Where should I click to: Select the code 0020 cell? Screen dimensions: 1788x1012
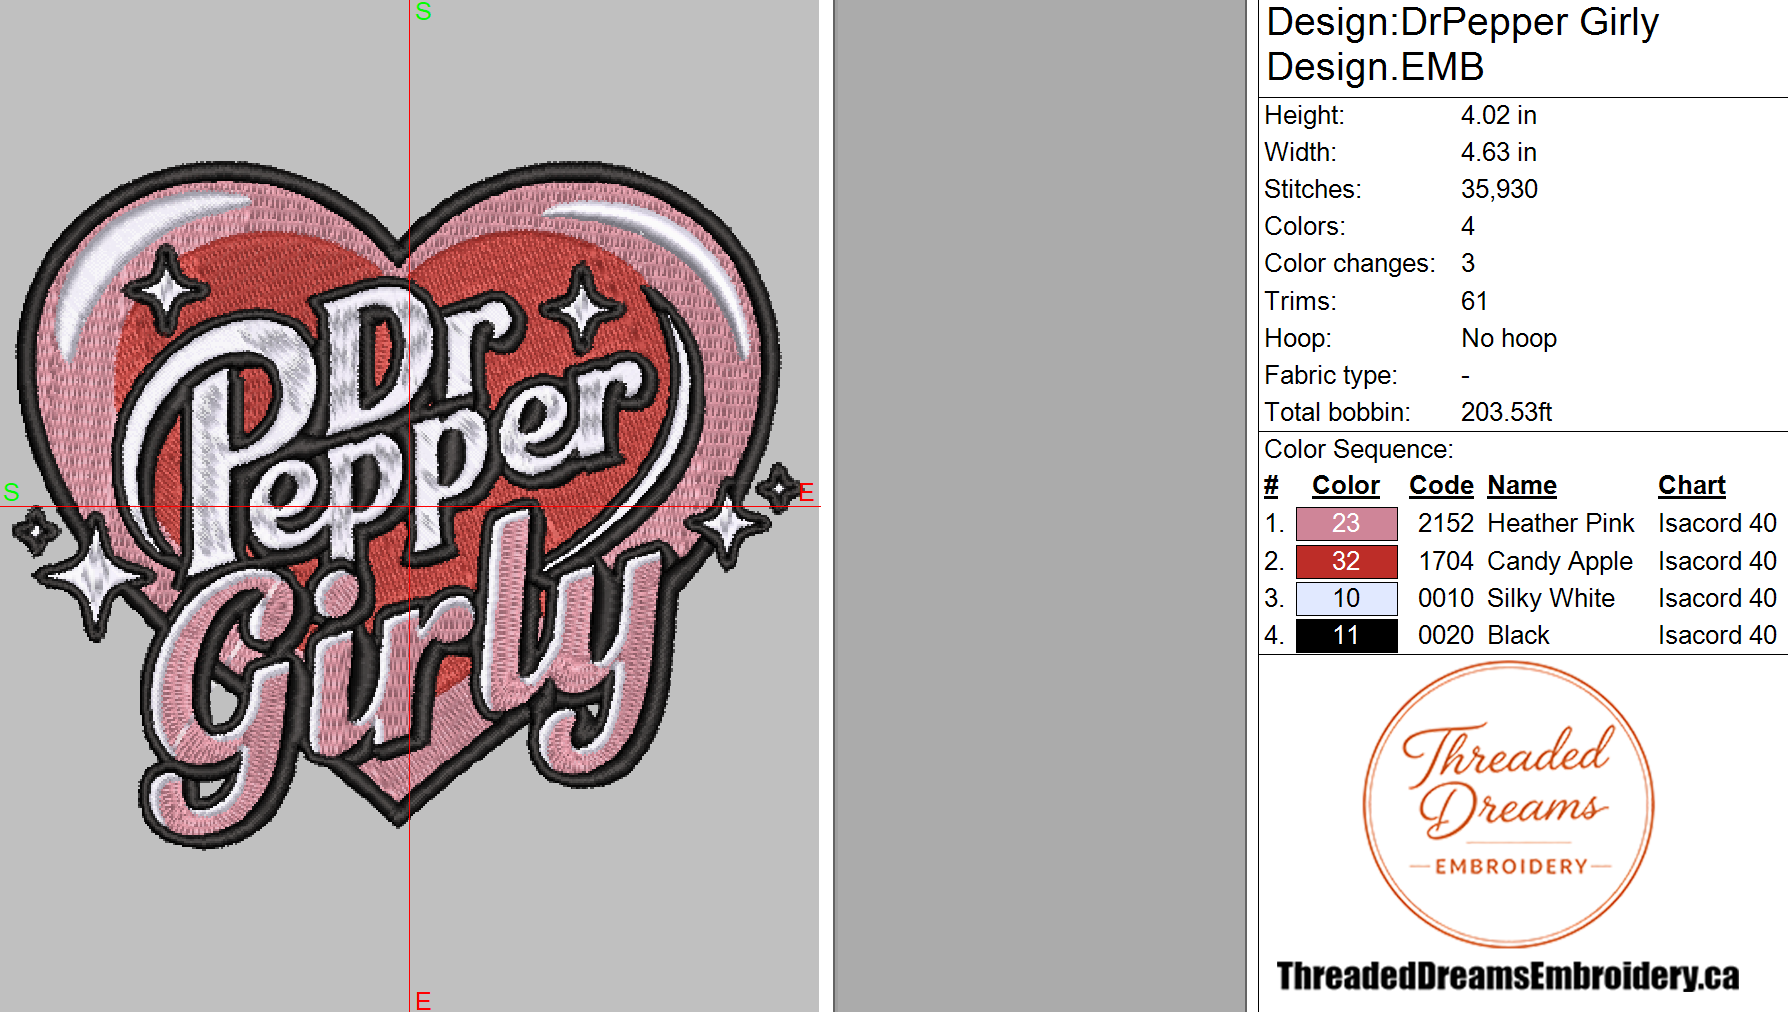coord(1446,635)
